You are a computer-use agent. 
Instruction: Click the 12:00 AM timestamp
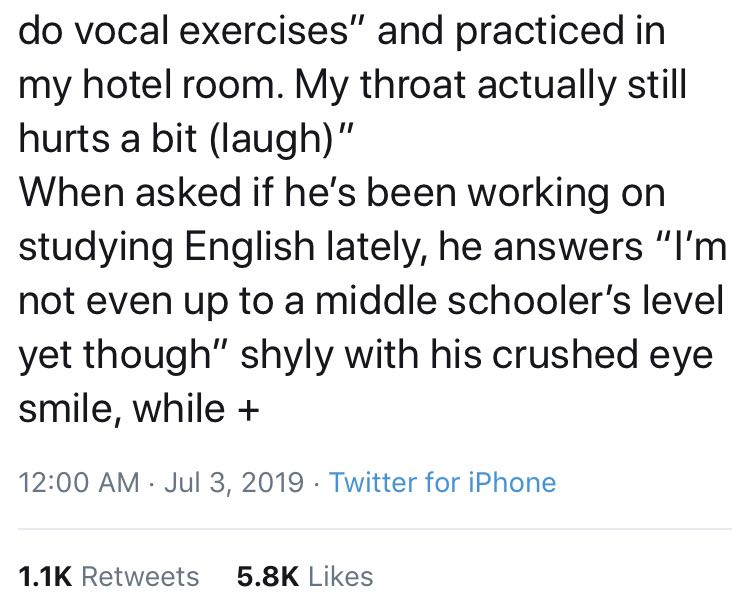point(79,483)
